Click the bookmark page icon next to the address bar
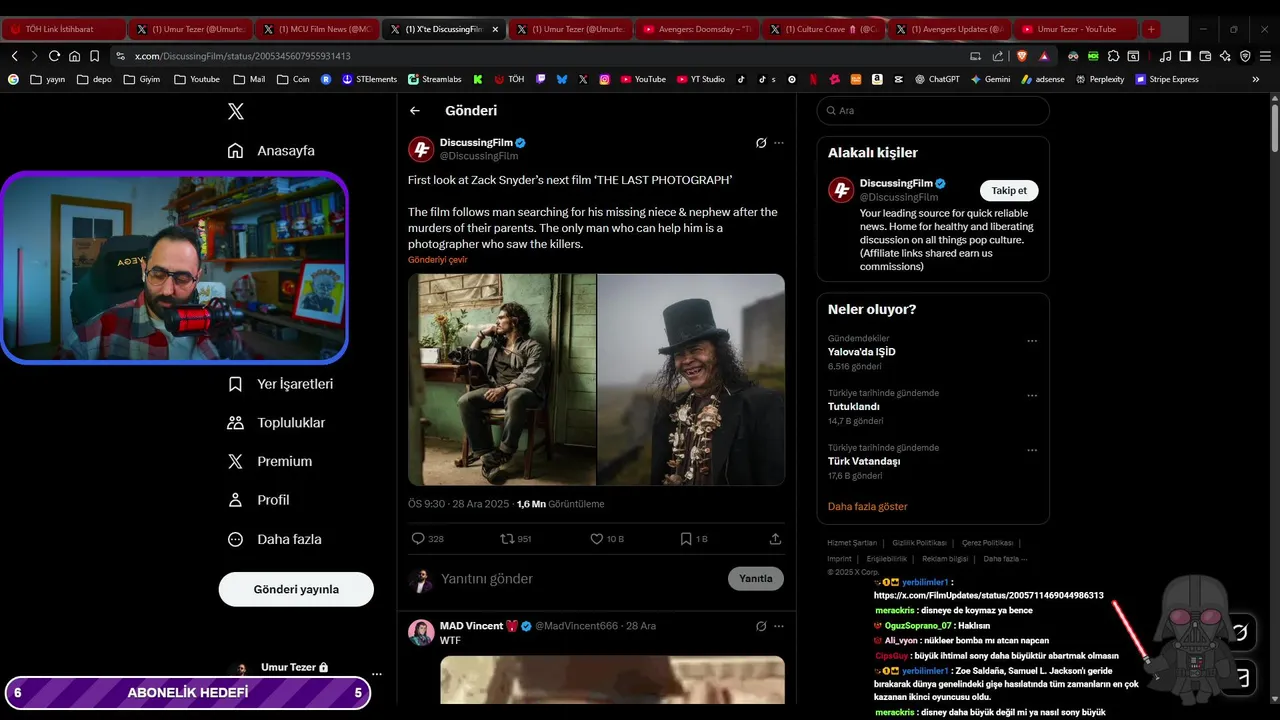This screenshot has width=1280, height=720. click(94, 56)
